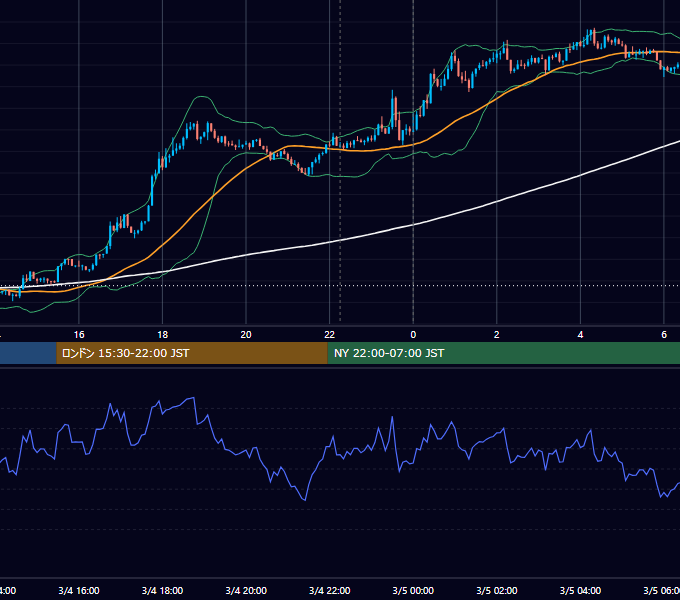The image size is (680, 600).
Task: Click the 3/4 22:00 time label
Action: (330, 590)
